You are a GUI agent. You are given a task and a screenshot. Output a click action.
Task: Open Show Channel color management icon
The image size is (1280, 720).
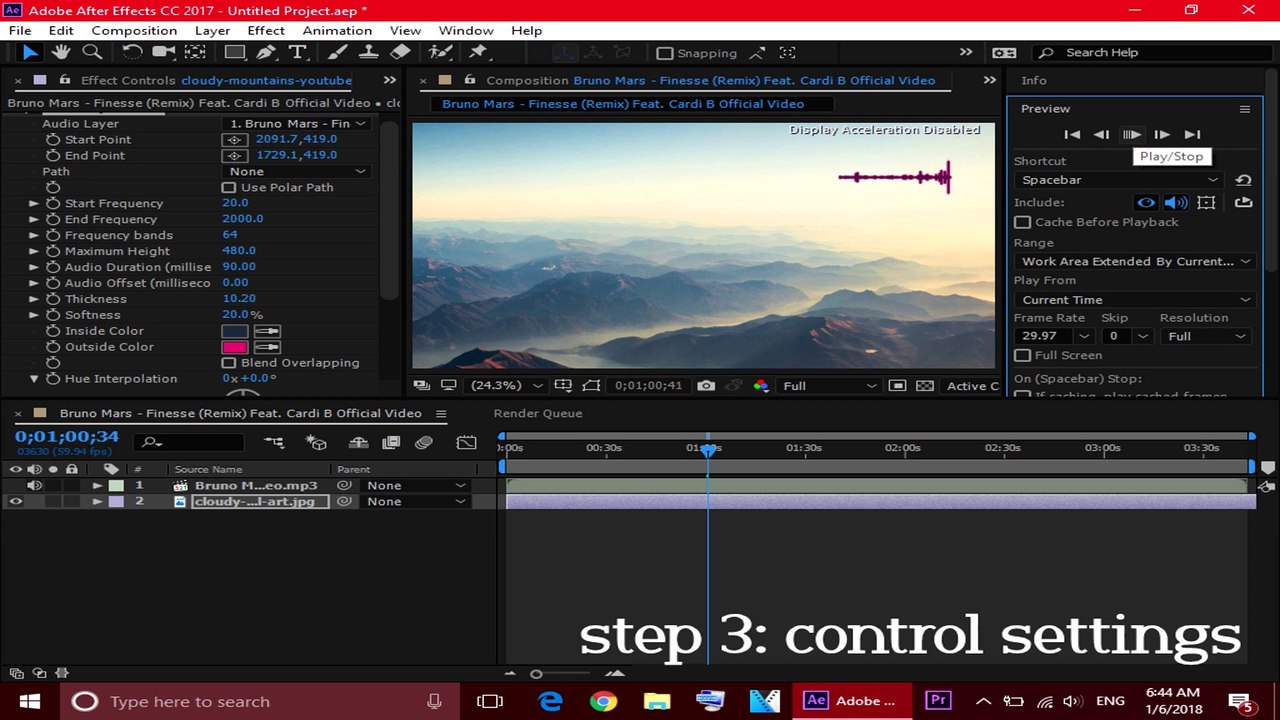761,386
